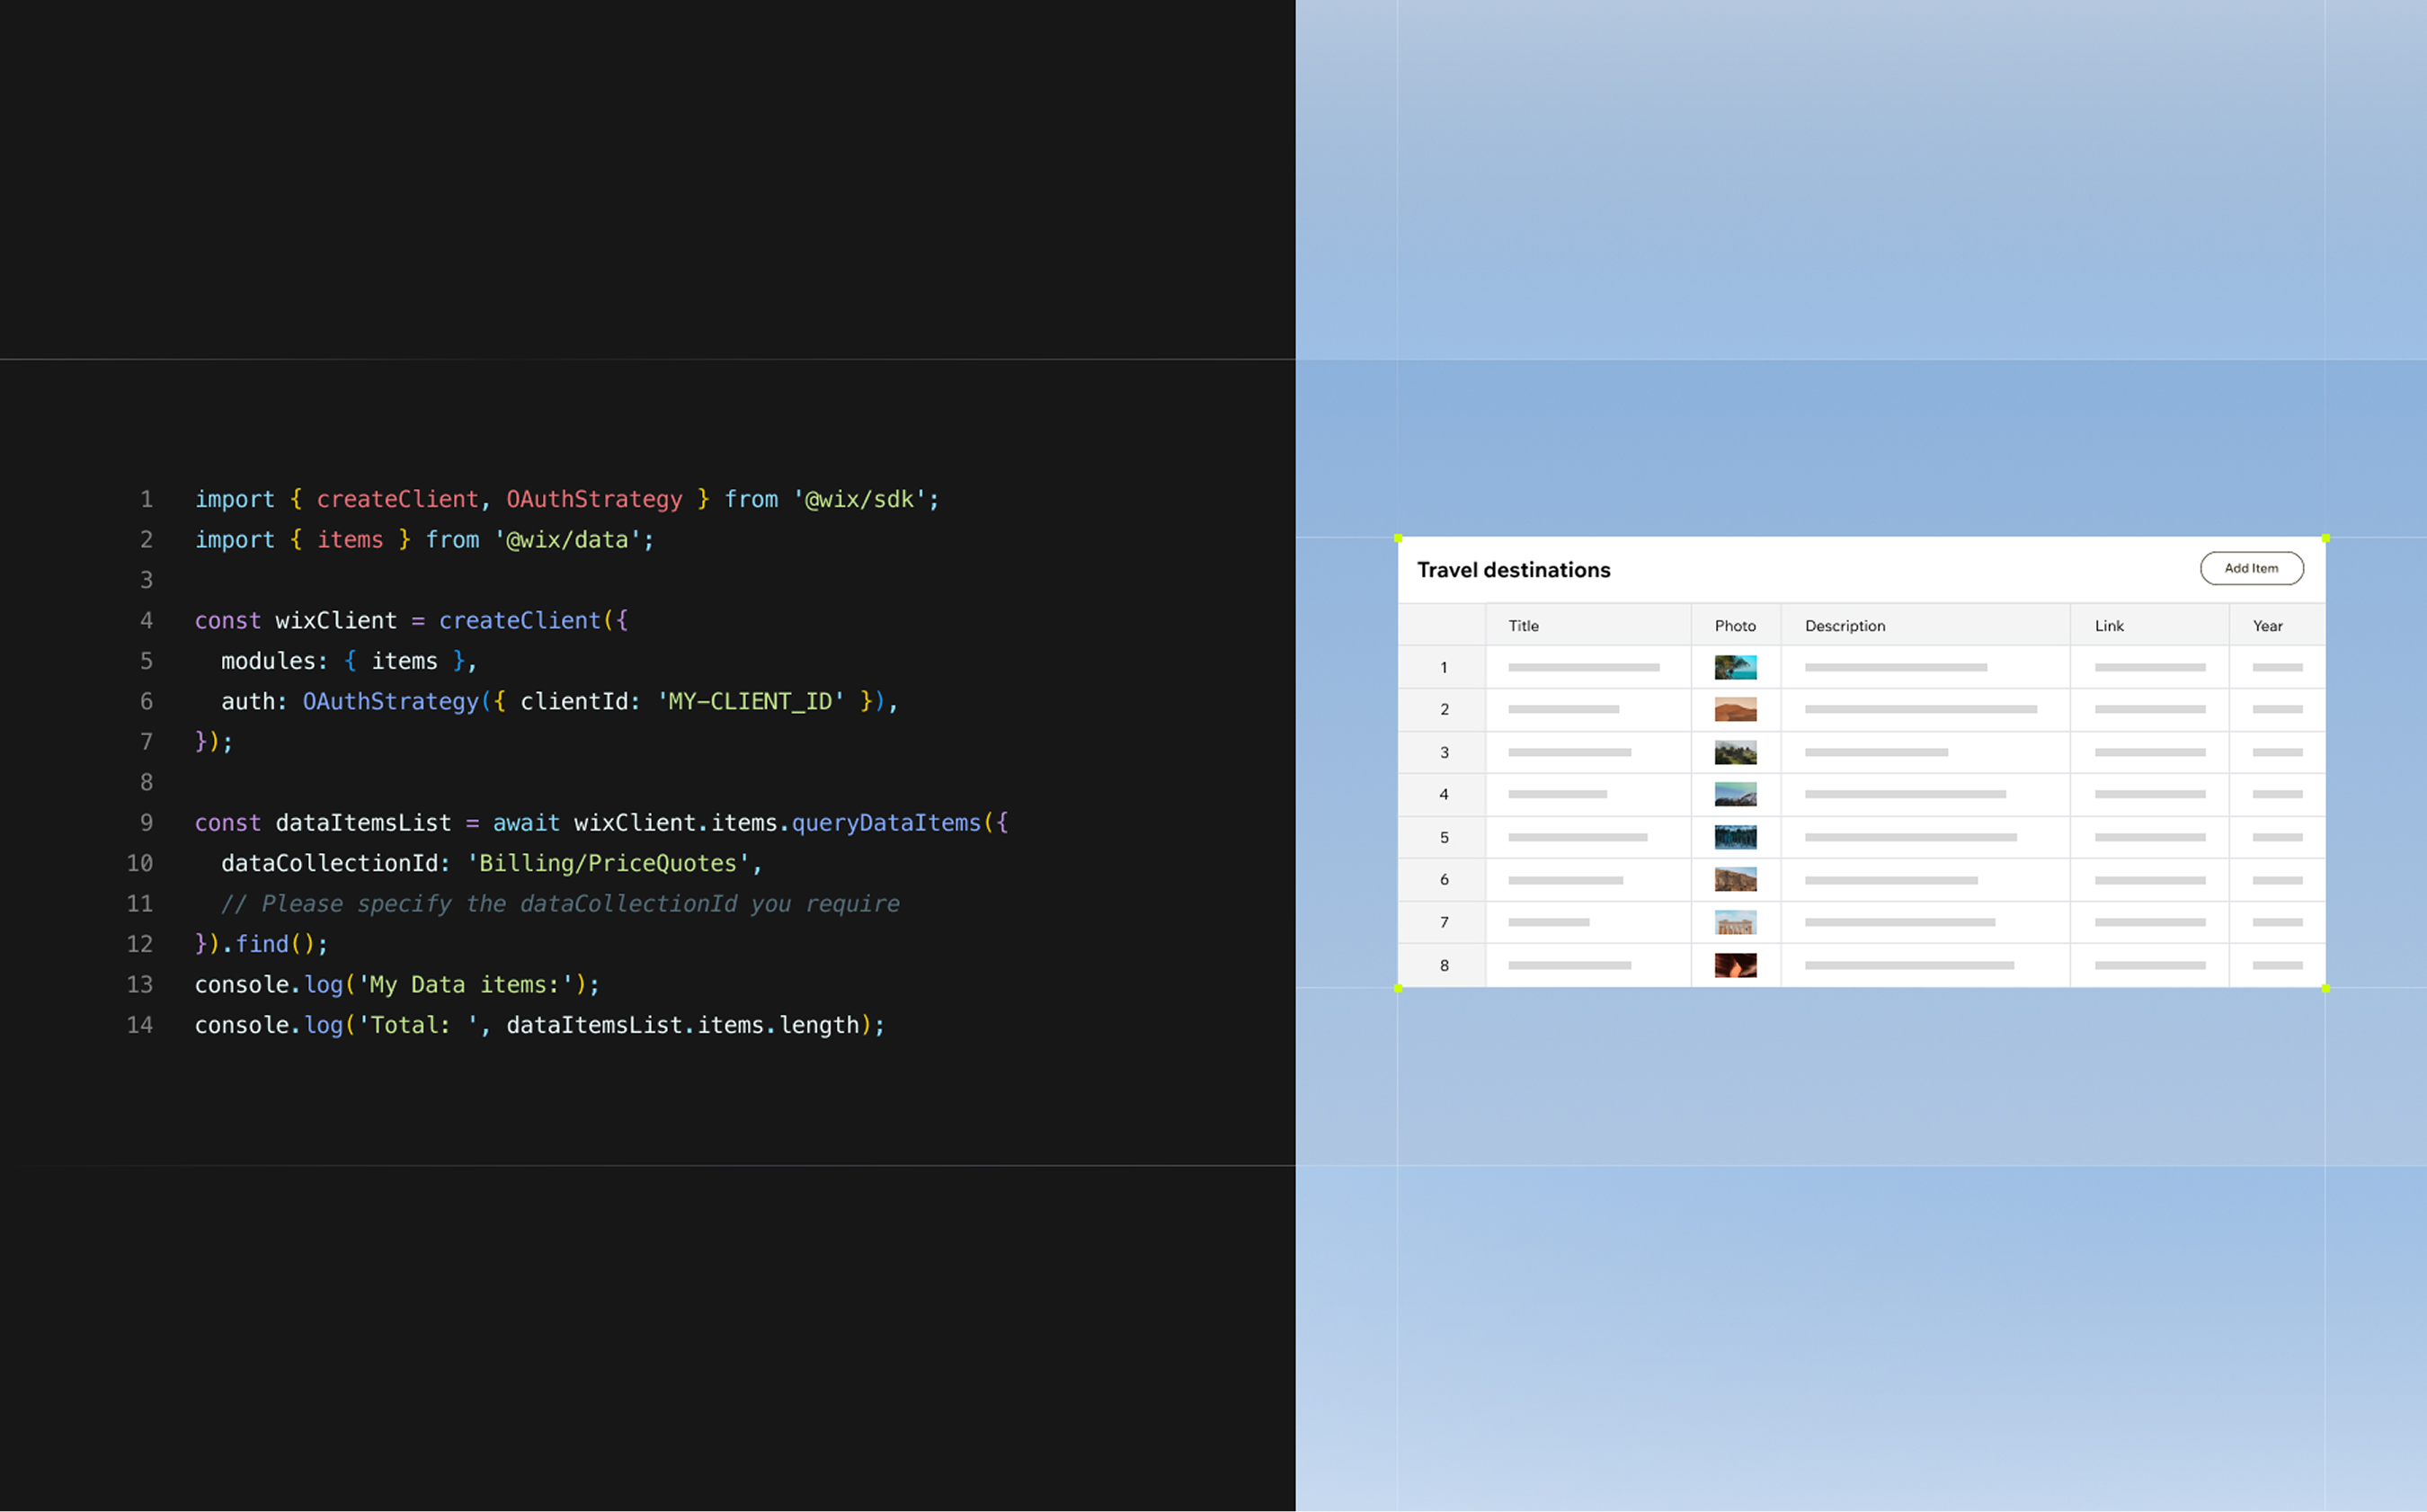This screenshot has height=1512, width=2427.
Task: Open the row 8 photo thumbnail
Action: [1735, 965]
